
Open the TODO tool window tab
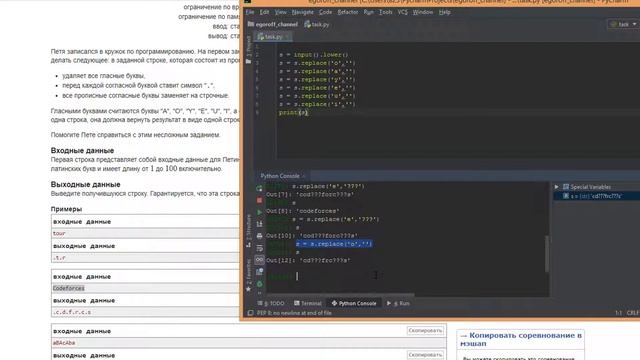271,303
